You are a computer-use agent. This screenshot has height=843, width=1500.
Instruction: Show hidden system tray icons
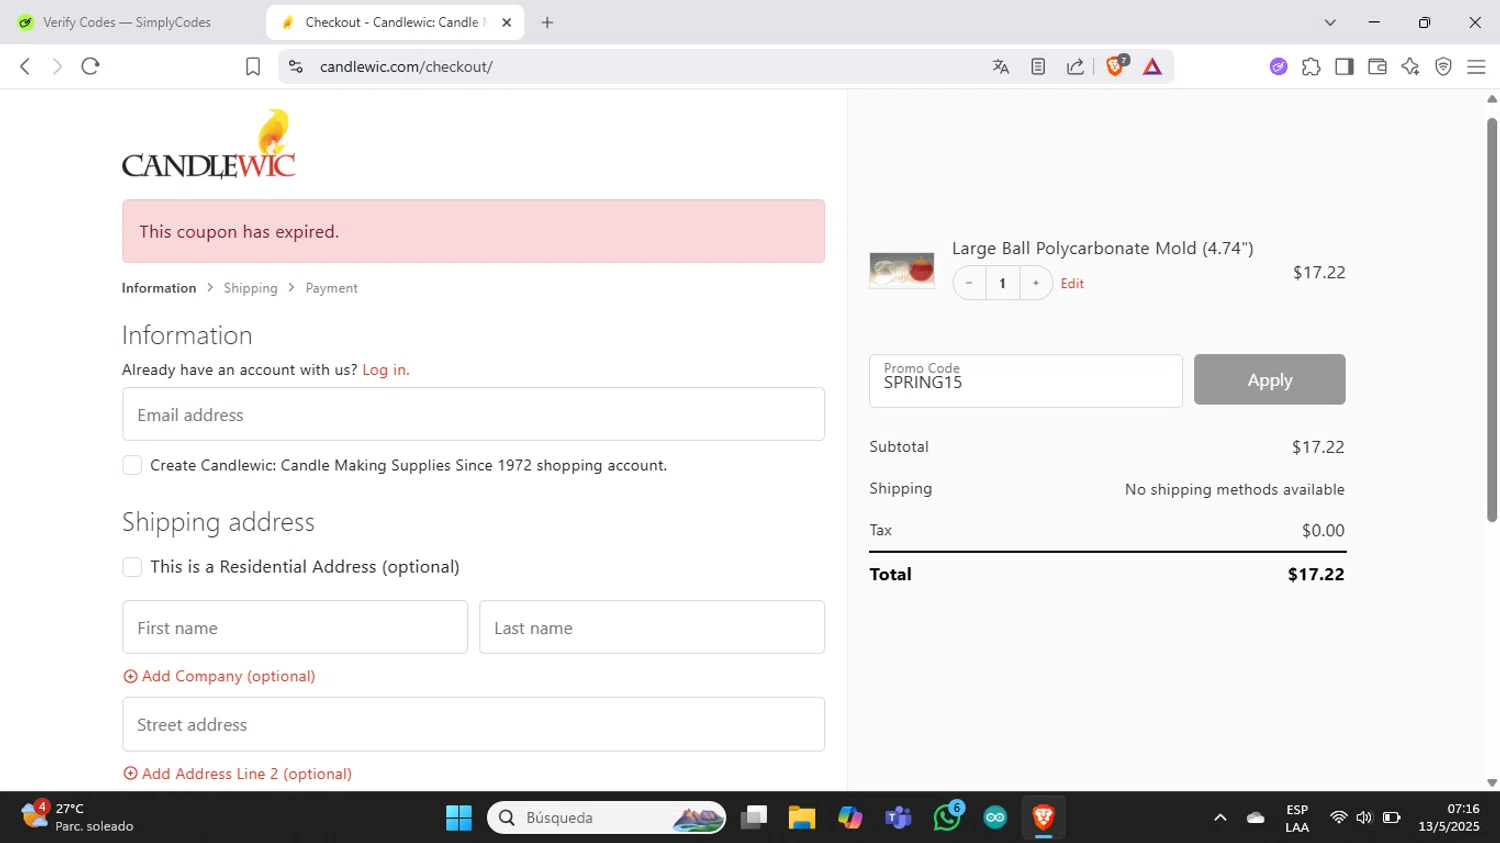pyautogui.click(x=1220, y=818)
